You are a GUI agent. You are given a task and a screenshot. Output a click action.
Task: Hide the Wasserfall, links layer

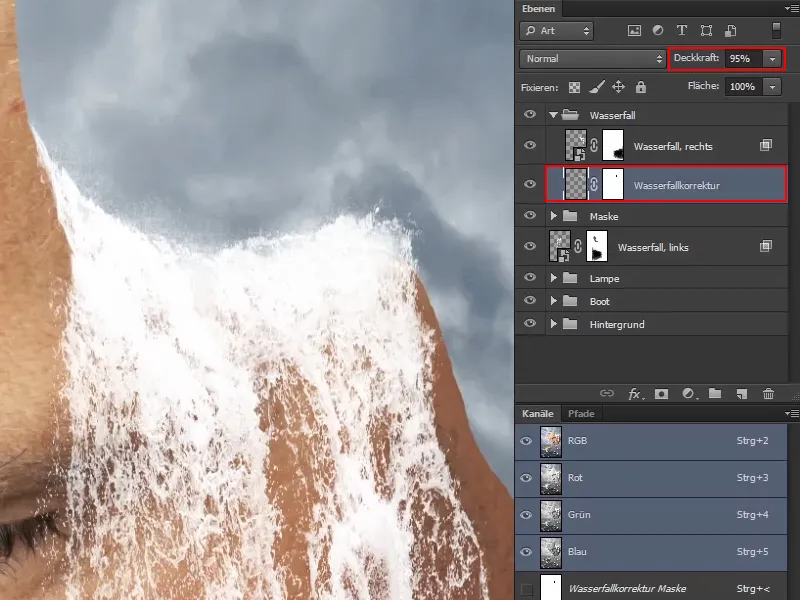530,246
